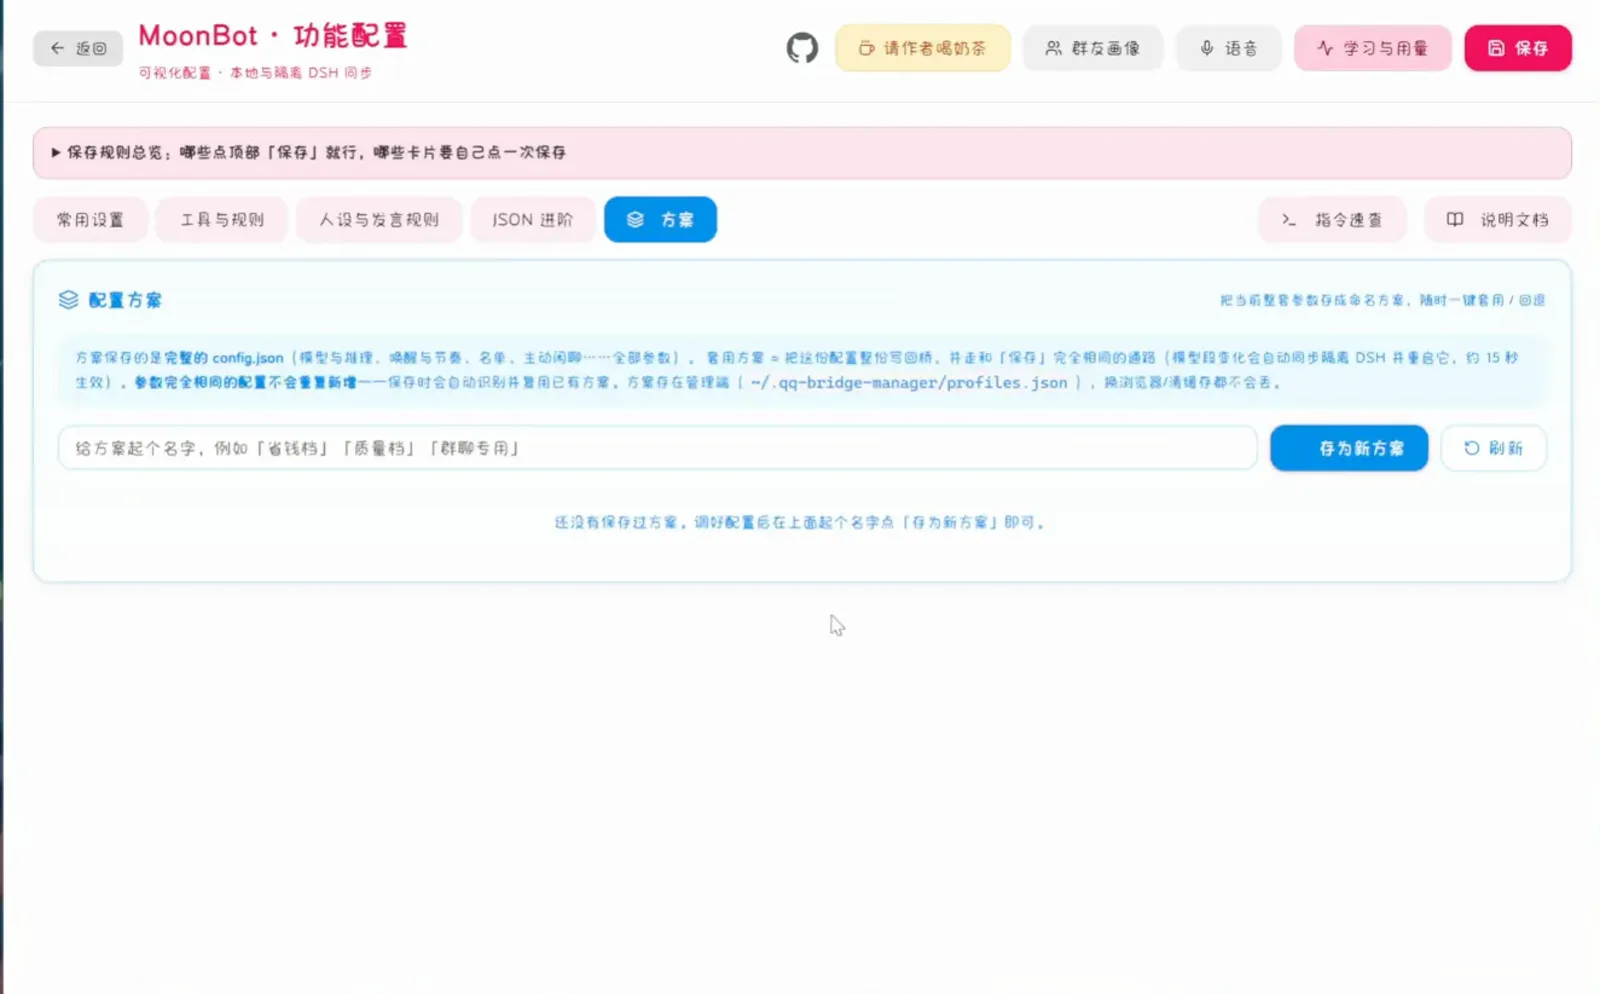Click the MoonBot · 功能配置 title
The width and height of the screenshot is (1600, 994).
[x=273, y=36]
